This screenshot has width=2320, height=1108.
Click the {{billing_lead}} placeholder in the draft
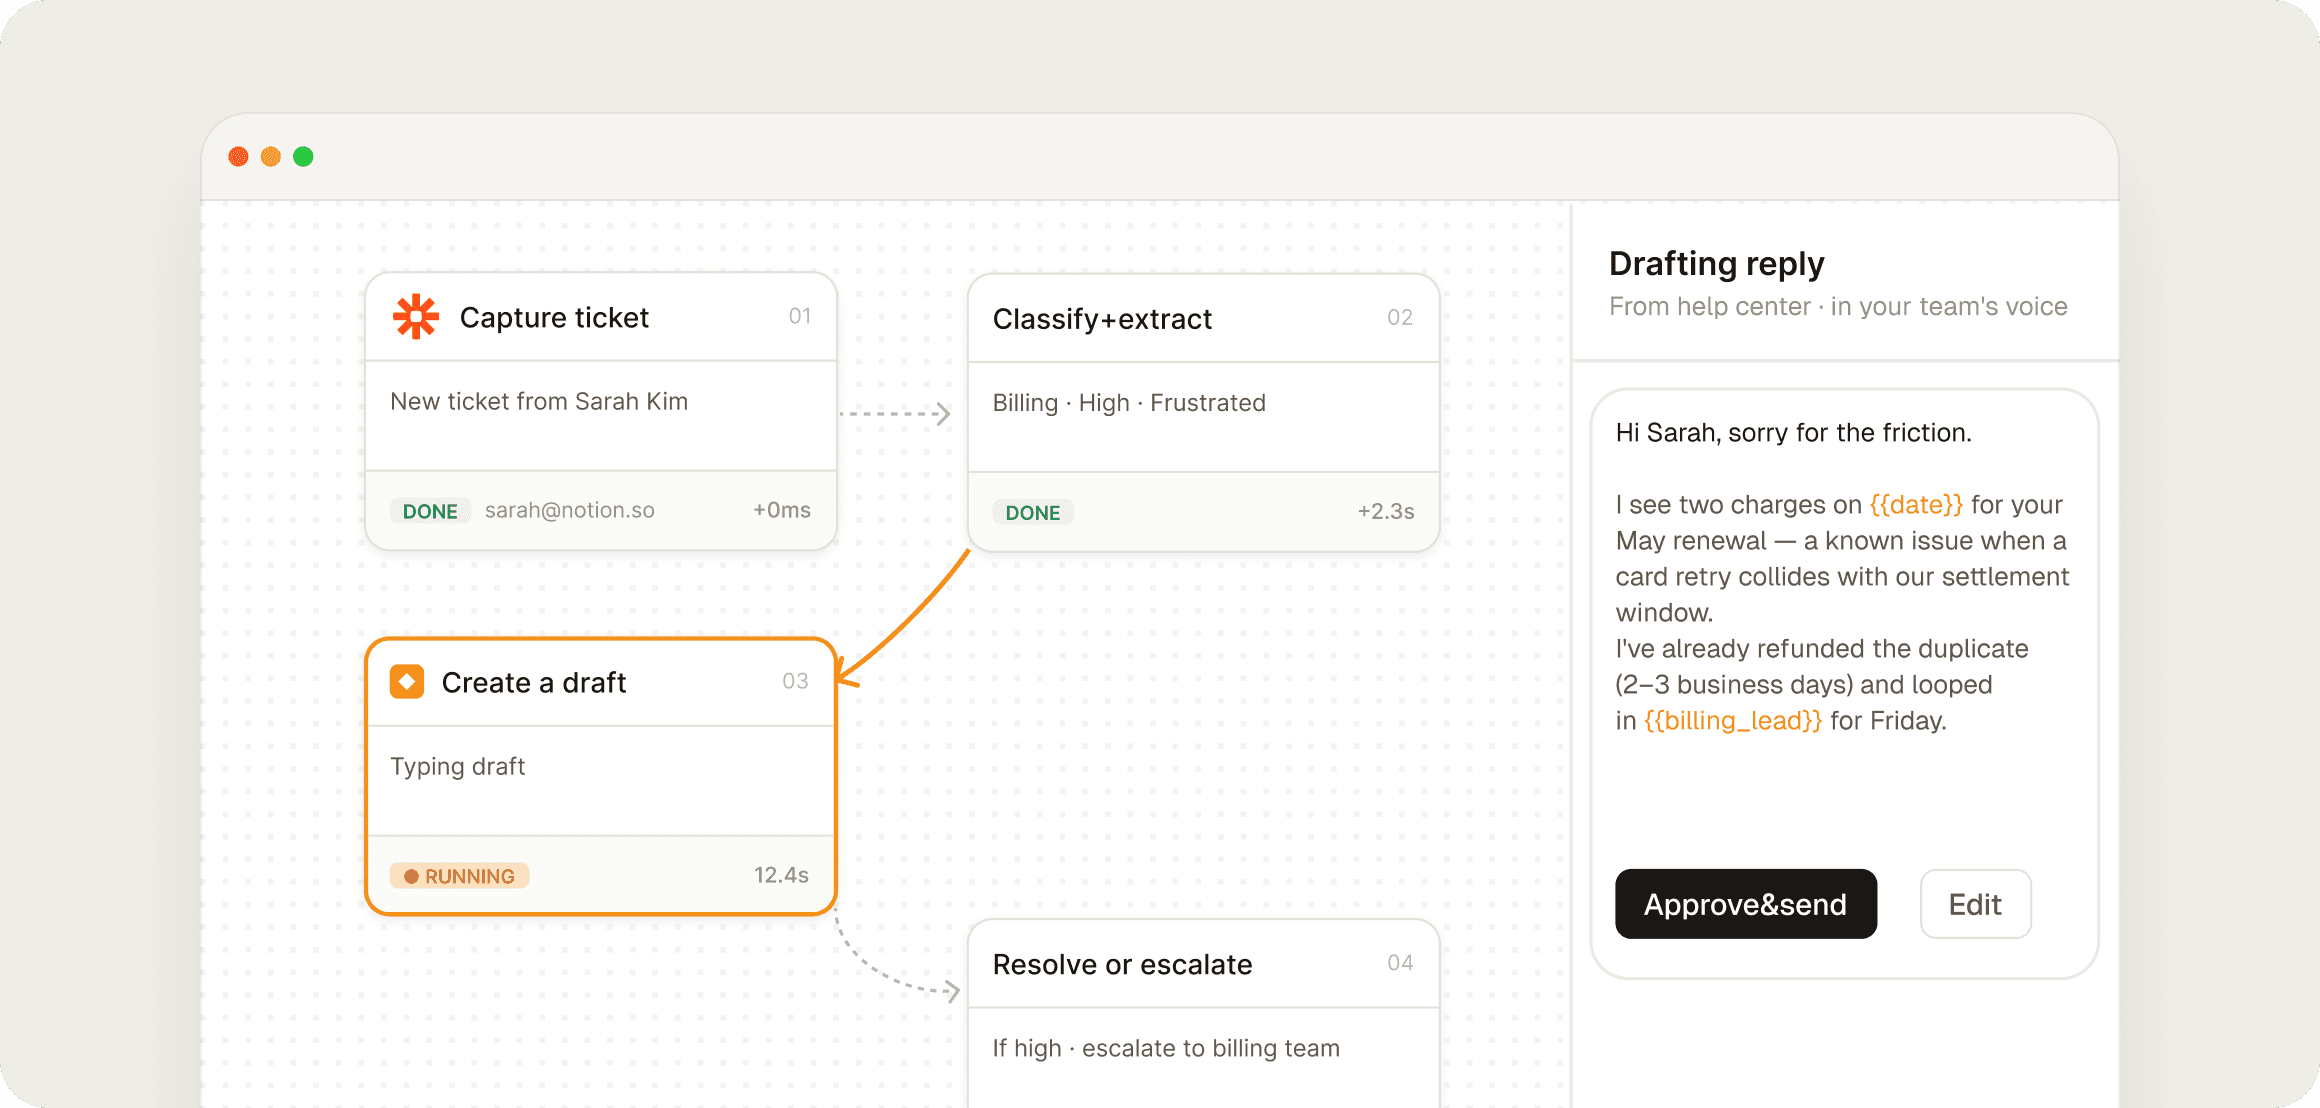tap(1733, 721)
